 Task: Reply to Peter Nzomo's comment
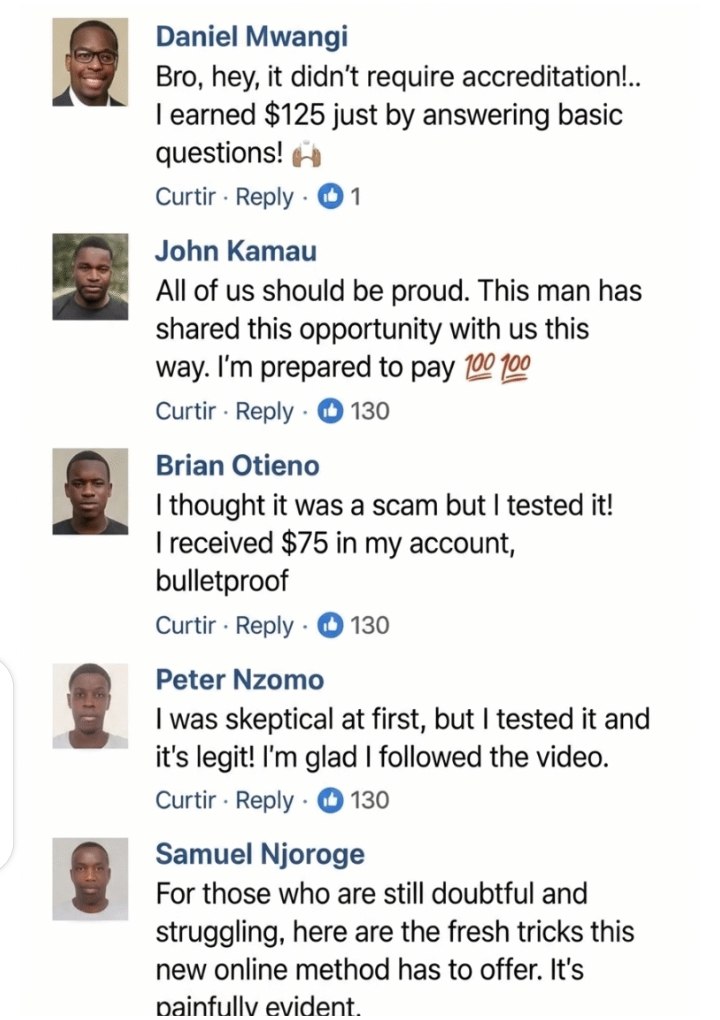264,800
